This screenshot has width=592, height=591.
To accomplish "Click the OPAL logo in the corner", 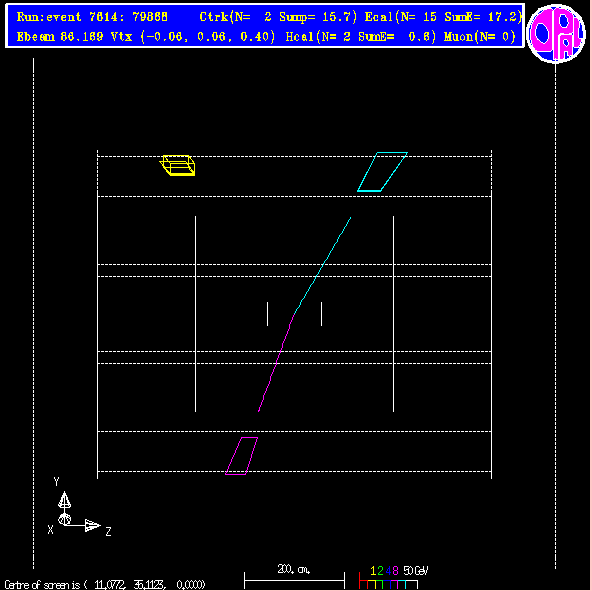I will pos(555,33).
